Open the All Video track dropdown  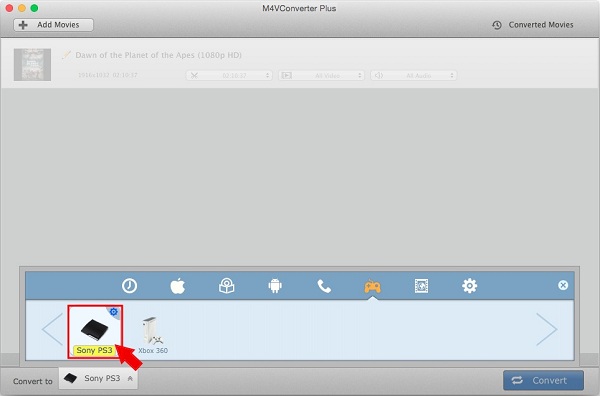[321, 75]
